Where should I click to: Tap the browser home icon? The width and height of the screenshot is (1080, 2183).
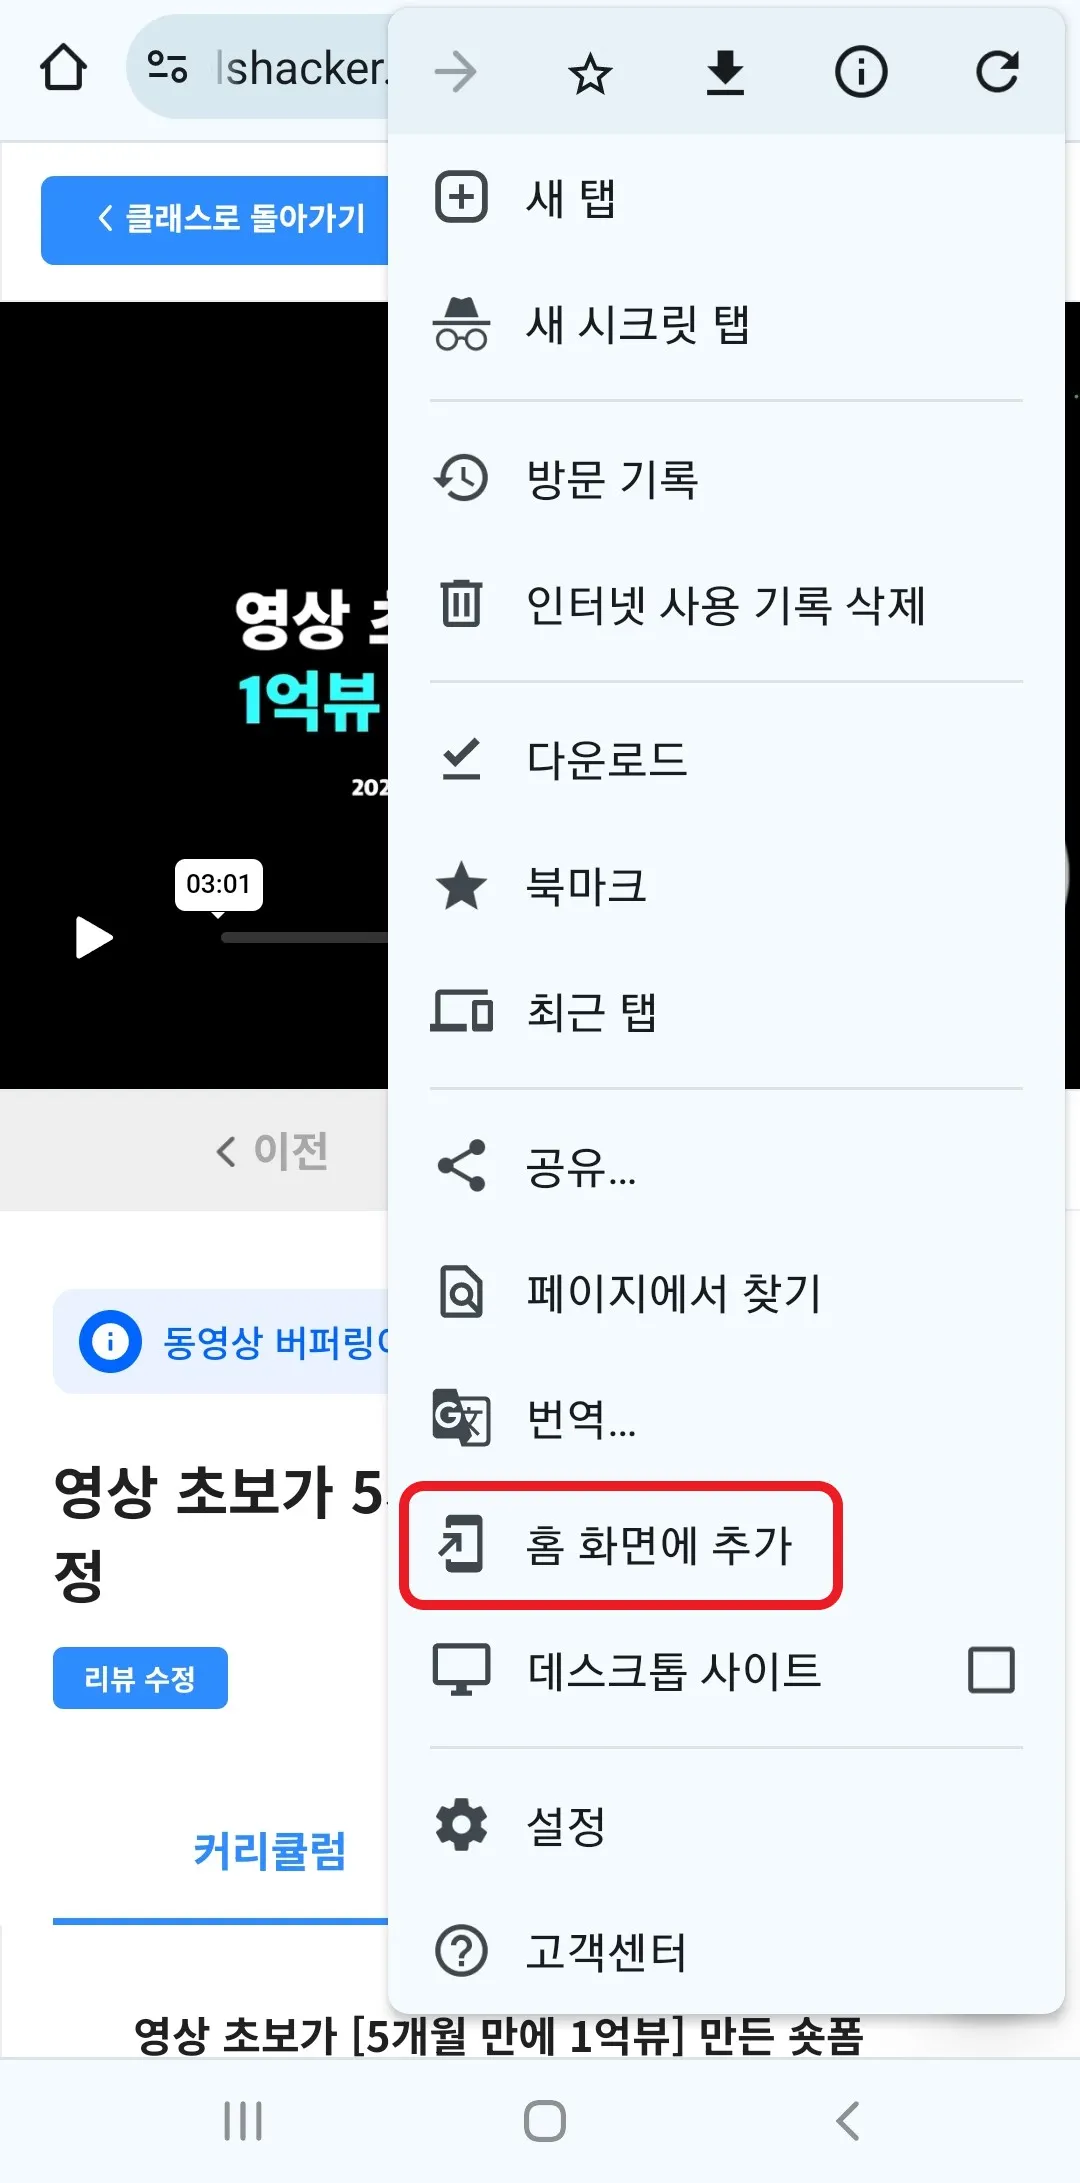click(x=63, y=68)
